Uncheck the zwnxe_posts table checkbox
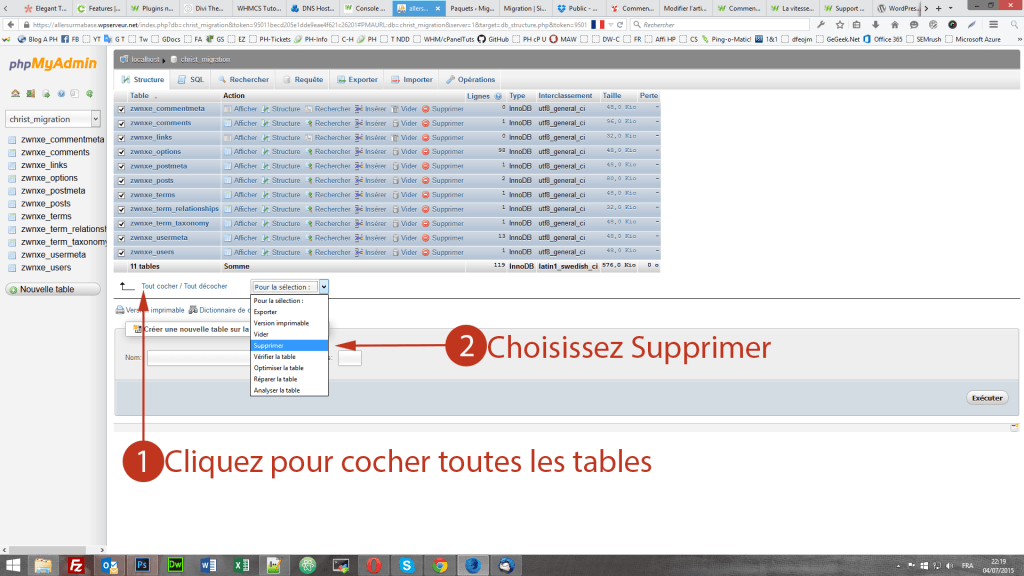Image resolution: width=1024 pixels, height=576 pixels. [121, 181]
